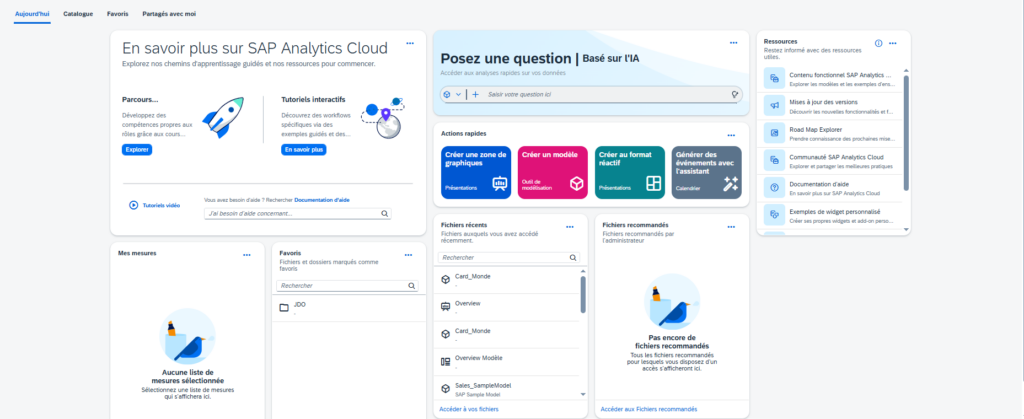Click the JDO folder icon

(284, 308)
